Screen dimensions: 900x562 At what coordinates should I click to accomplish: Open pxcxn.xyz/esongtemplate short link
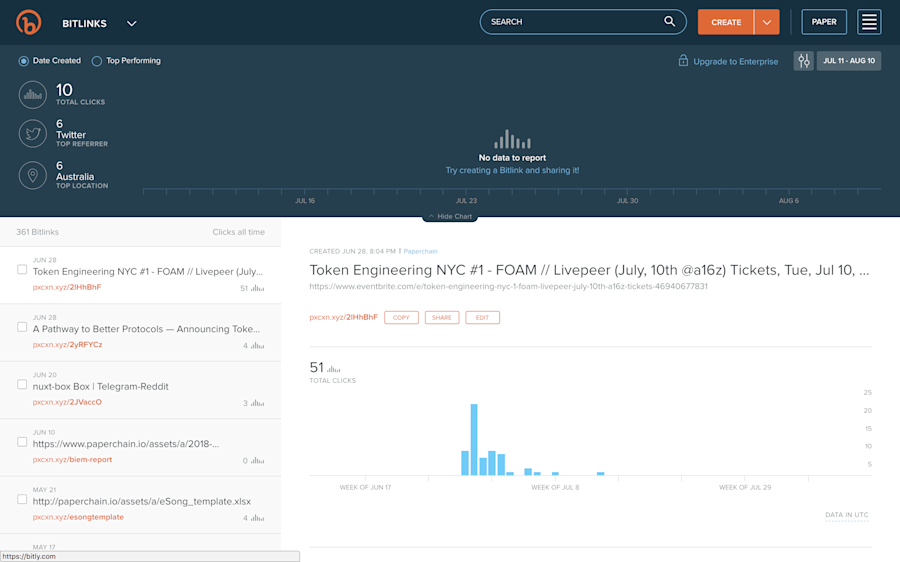(78, 517)
